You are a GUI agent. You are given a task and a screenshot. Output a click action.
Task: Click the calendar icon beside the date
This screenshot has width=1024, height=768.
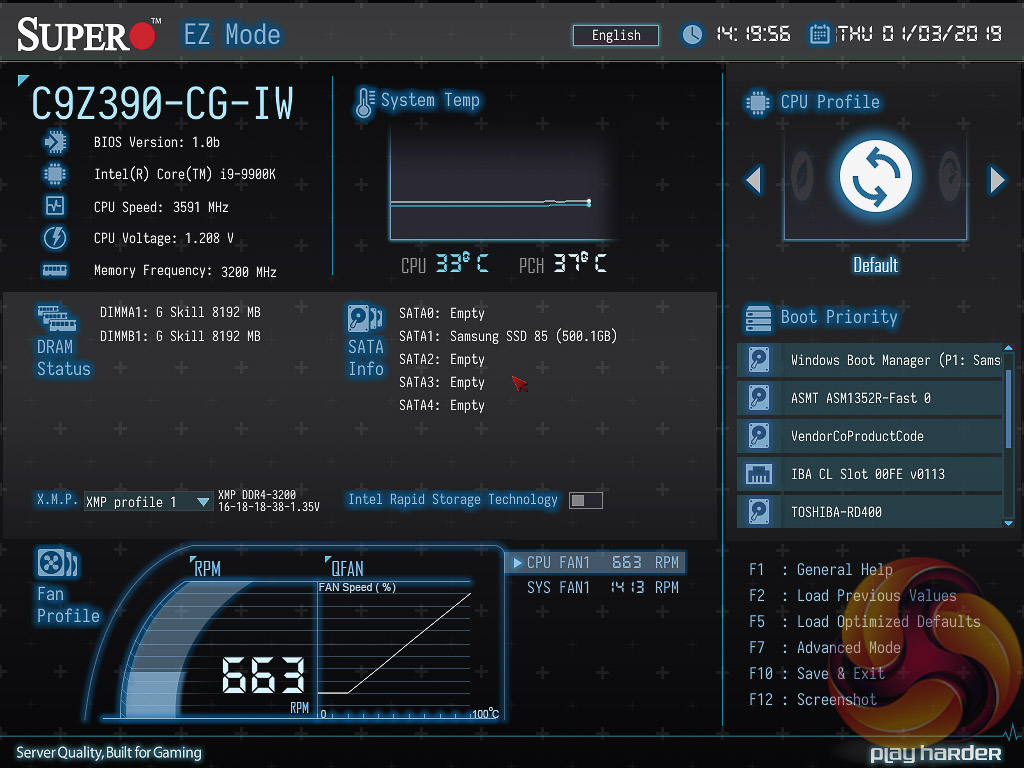coord(820,34)
